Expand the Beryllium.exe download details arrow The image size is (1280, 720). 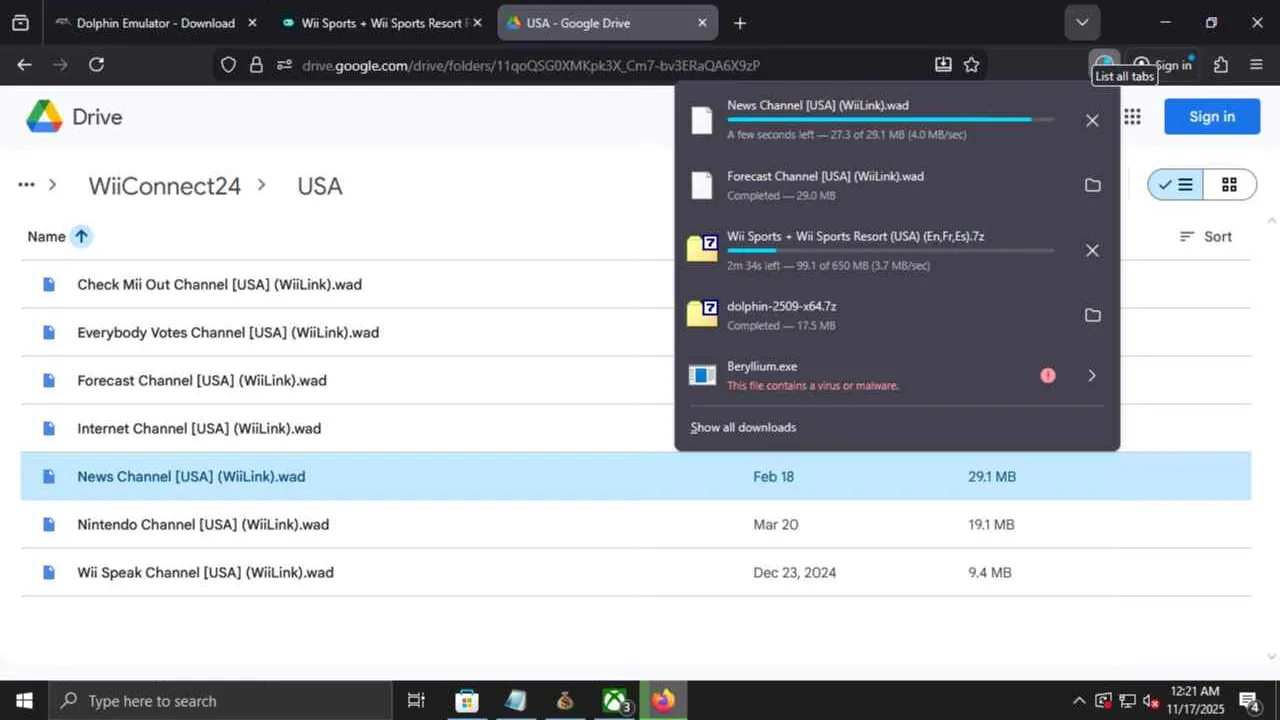[x=1092, y=376]
